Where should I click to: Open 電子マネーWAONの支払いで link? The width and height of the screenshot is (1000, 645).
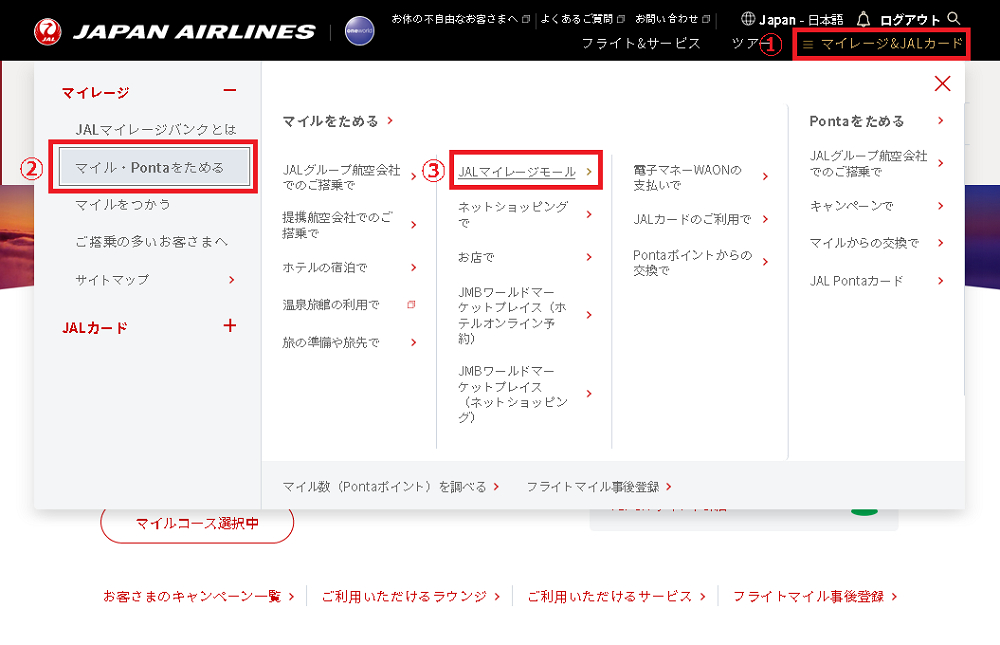[x=700, y=177]
